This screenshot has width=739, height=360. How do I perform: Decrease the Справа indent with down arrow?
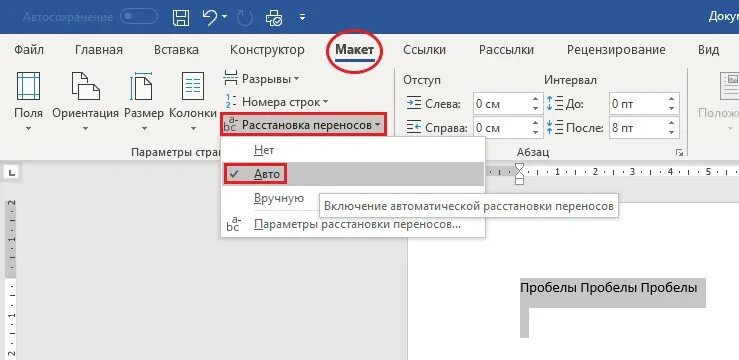(x=535, y=133)
